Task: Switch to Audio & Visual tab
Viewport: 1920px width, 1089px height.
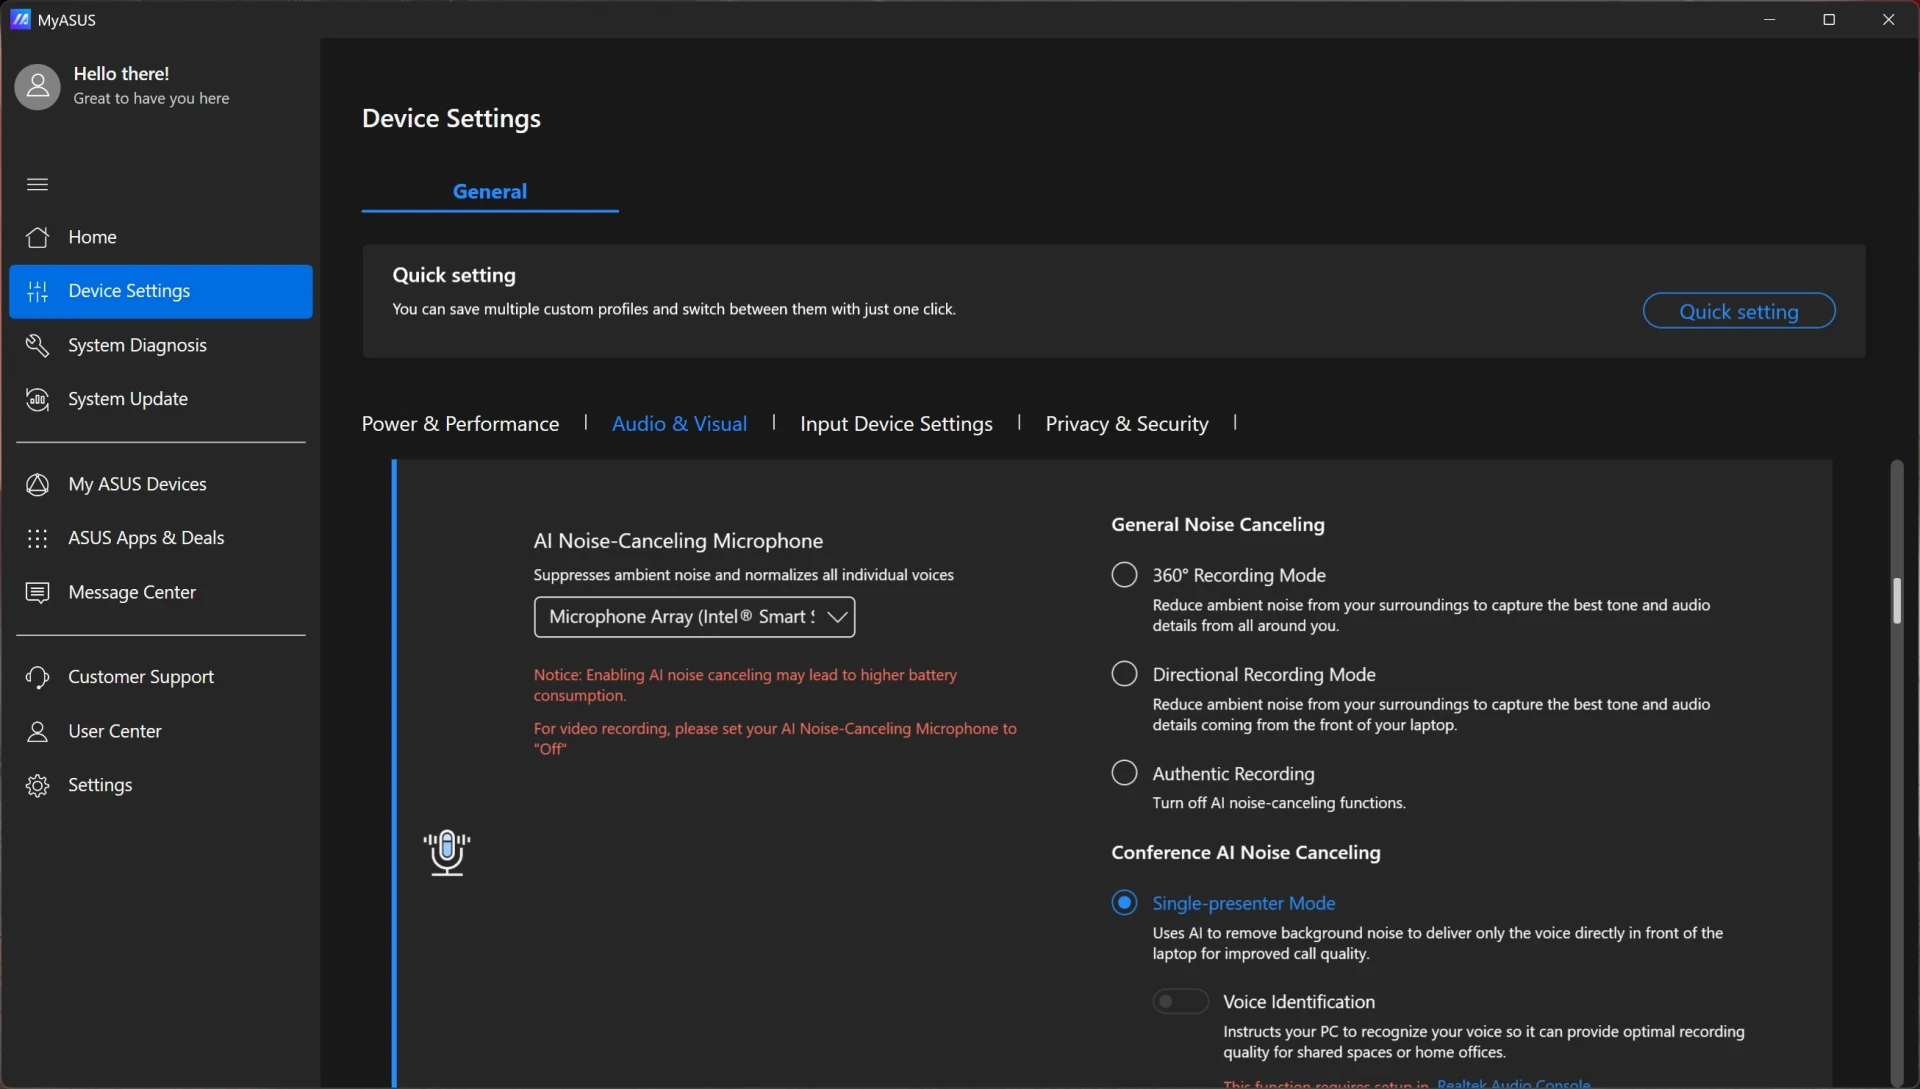Action: point(679,424)
